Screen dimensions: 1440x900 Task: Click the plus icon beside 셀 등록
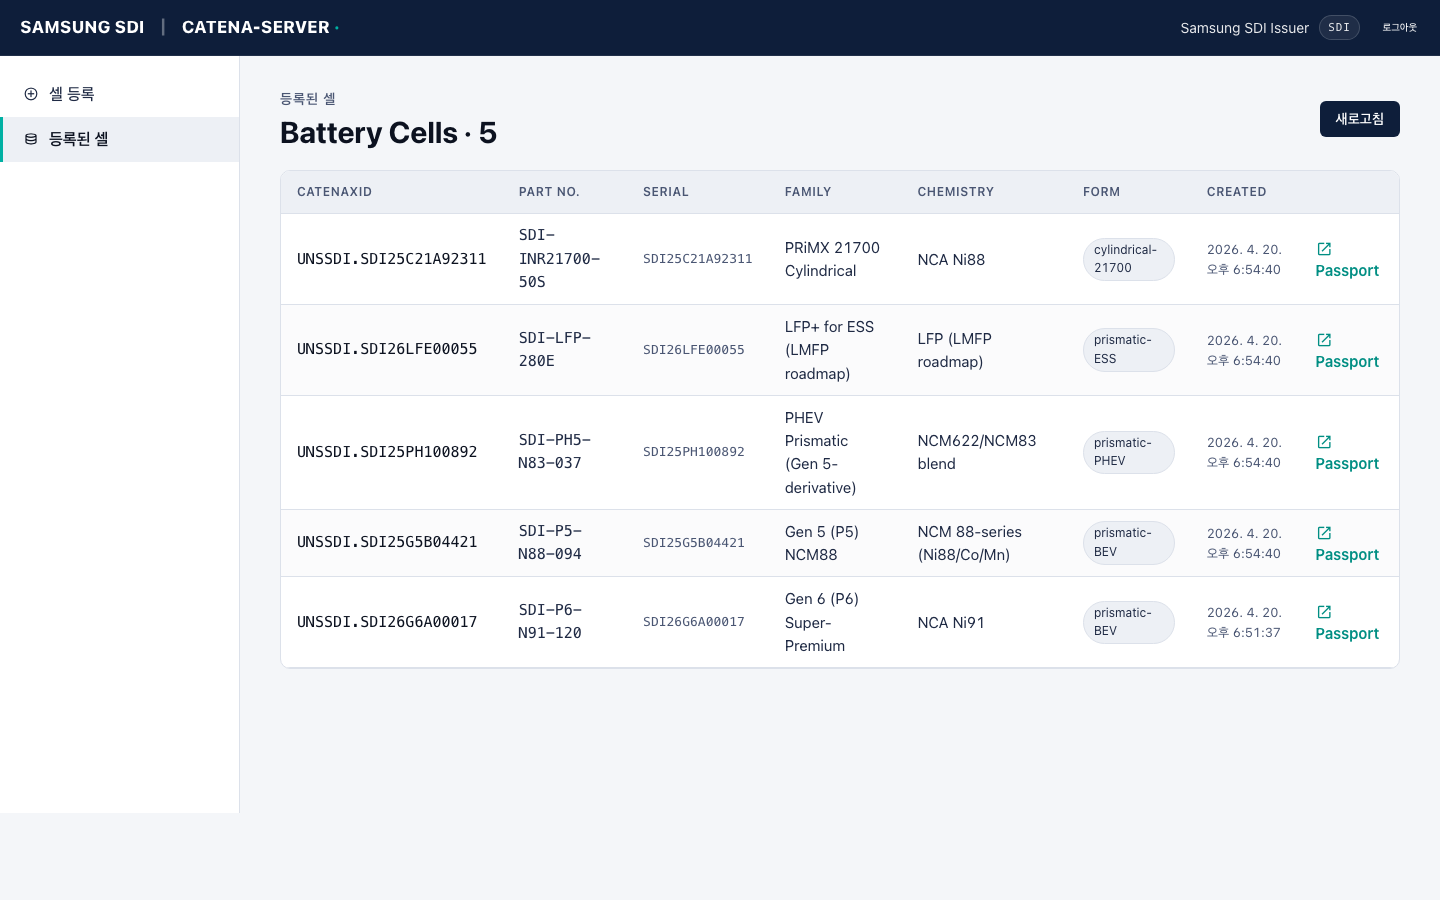pos(31,94)
